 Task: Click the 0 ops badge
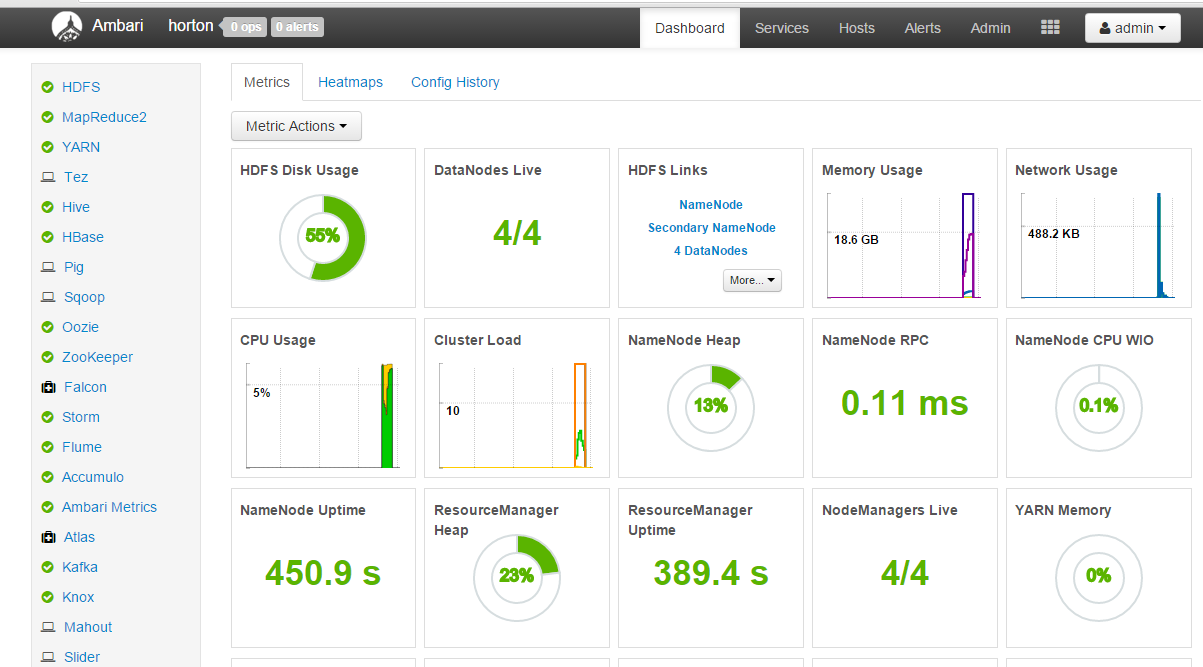[x=245, y=27]
